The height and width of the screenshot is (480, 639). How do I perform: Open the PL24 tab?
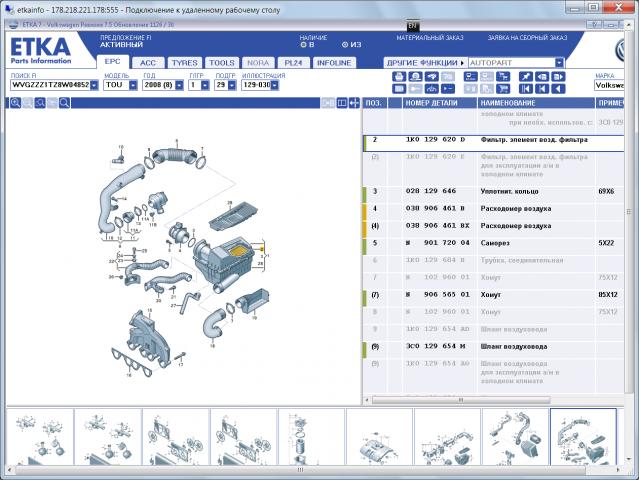pyautogui.click(x=293, y=63)
